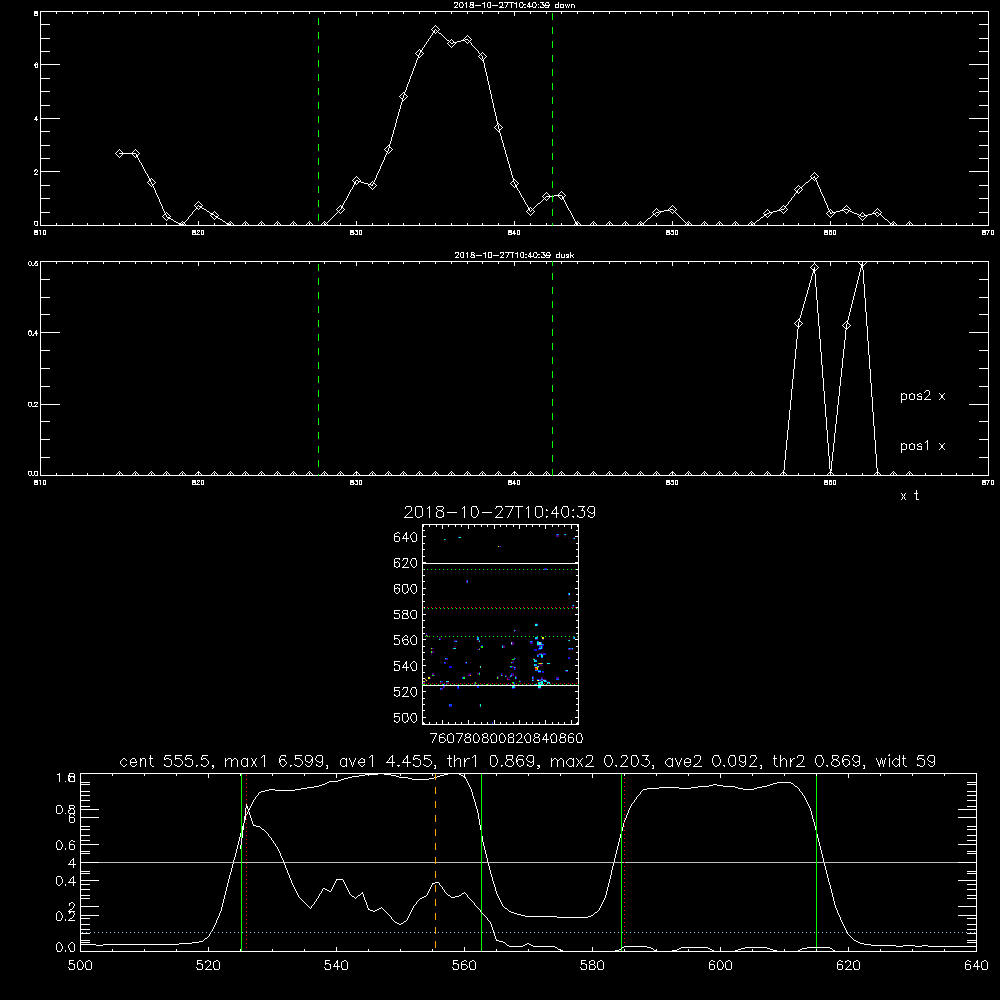Click bottom plot x-axis label '520'
This screenshot has width=1000, height=1000.
[208, 966]
